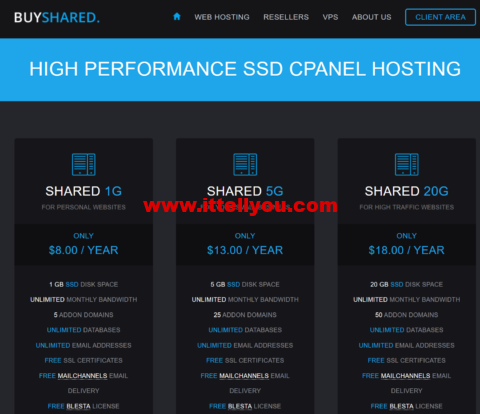The image size is (480, 414).
Task: Click the Shared 20G server icon
Action: (407, 164)
